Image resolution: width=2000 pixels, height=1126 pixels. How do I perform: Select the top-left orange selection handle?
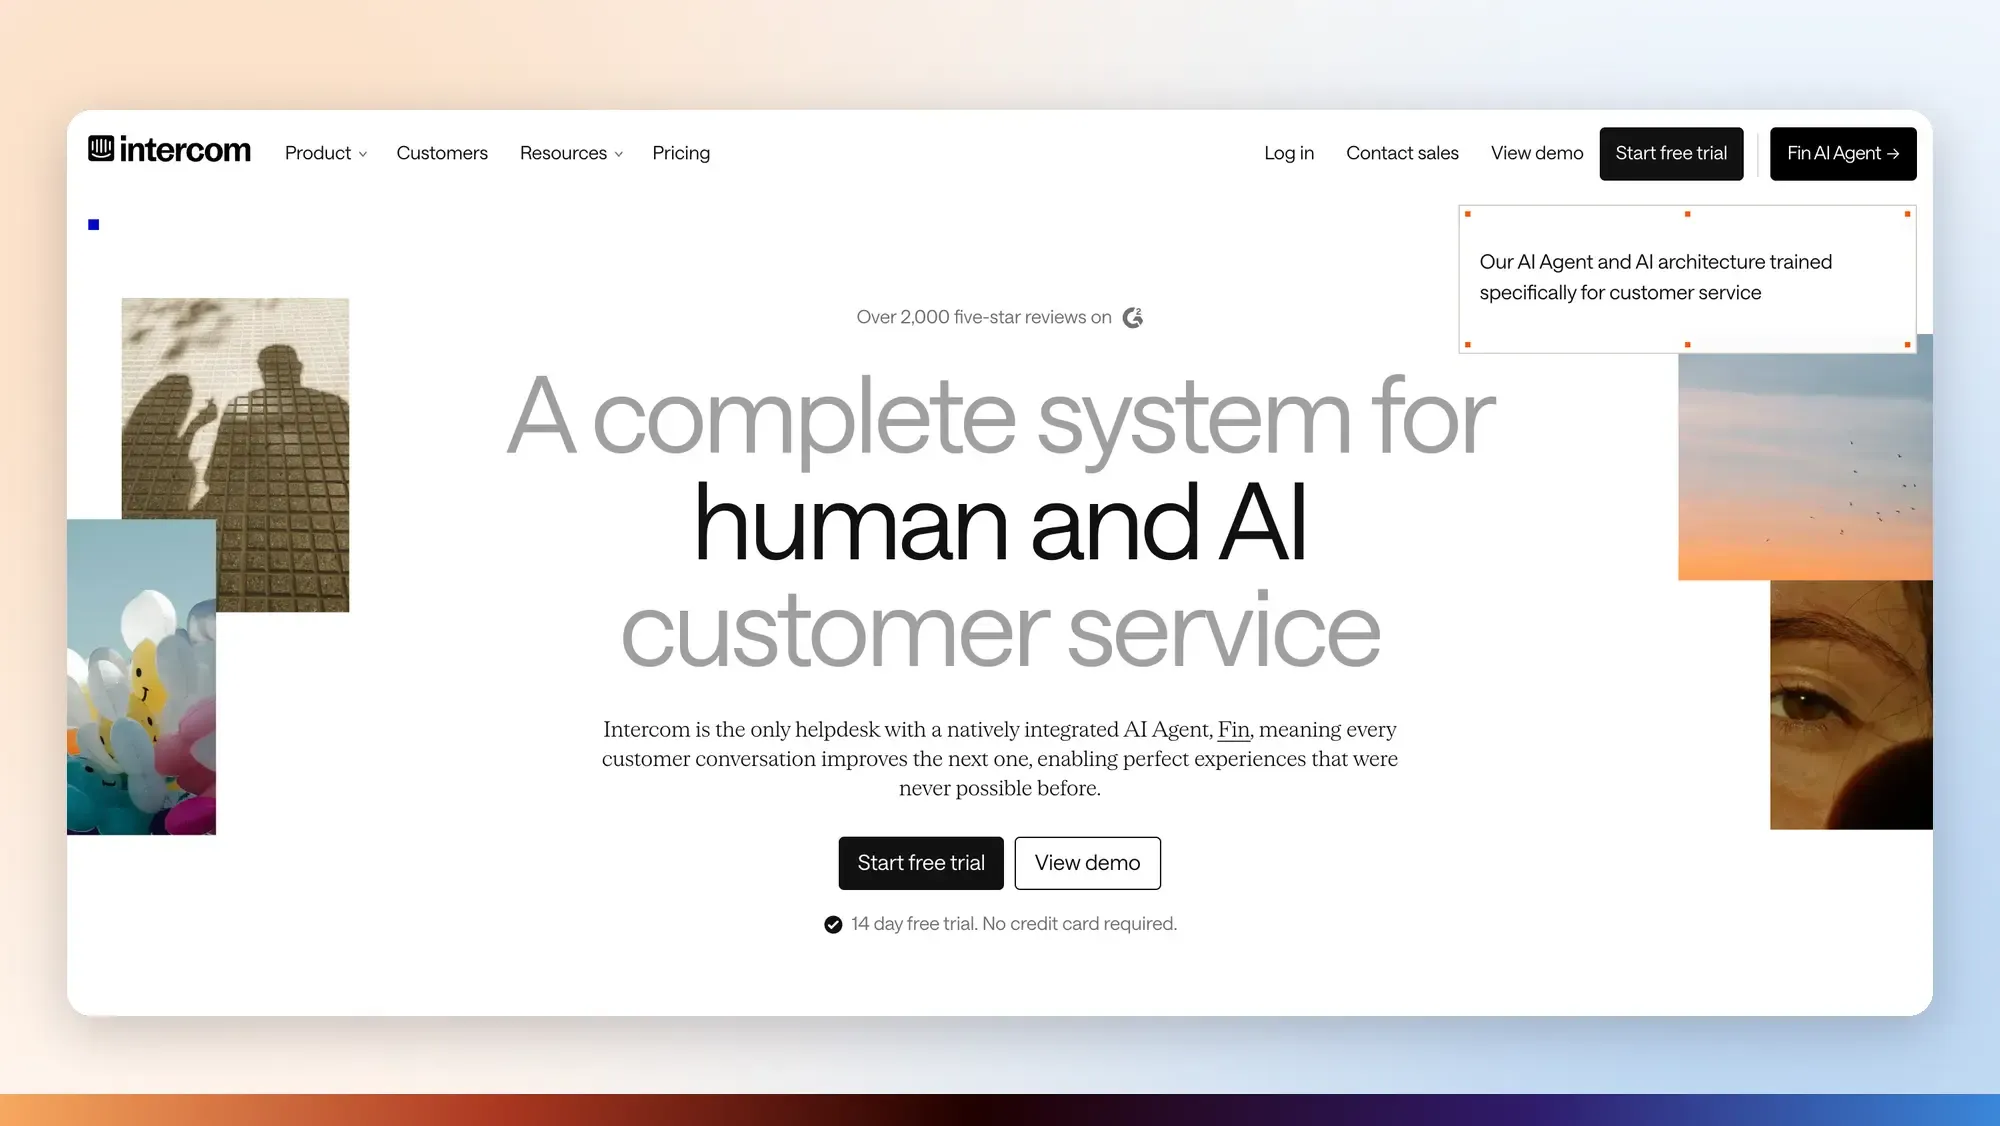1467,214
